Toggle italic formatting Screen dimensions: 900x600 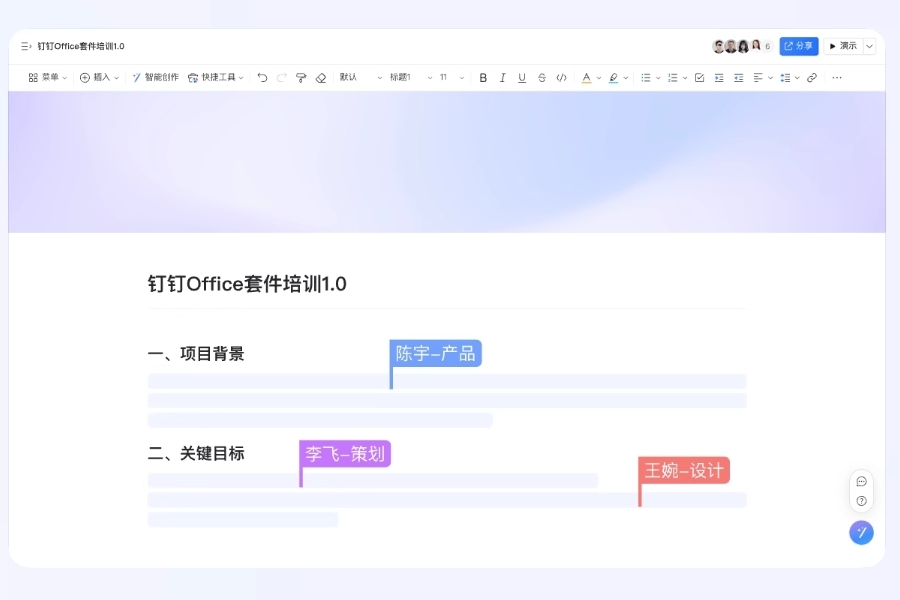[502, 78]
